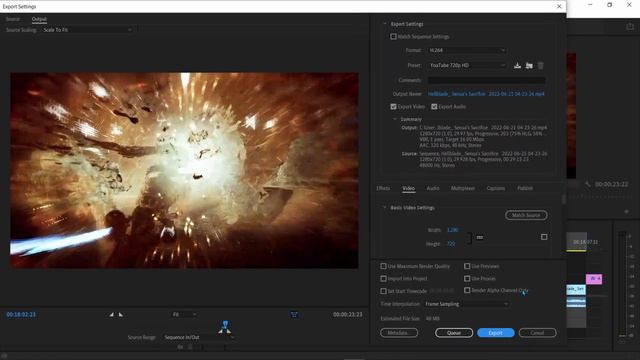
Task: Click the Metadata button
Action: tap(399, 333)
